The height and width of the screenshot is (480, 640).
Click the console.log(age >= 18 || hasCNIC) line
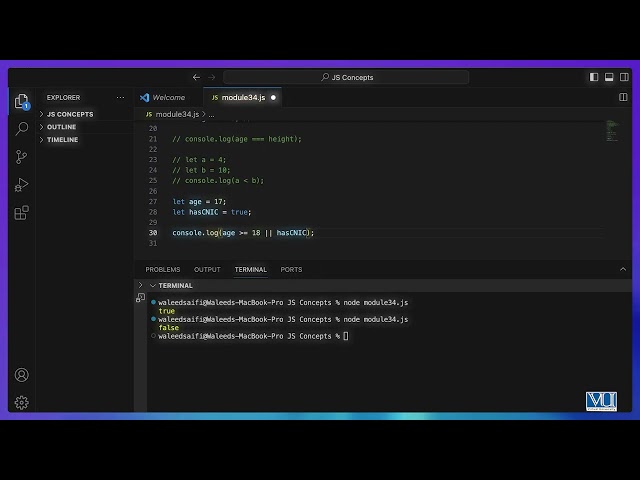(x=243, y=233)
